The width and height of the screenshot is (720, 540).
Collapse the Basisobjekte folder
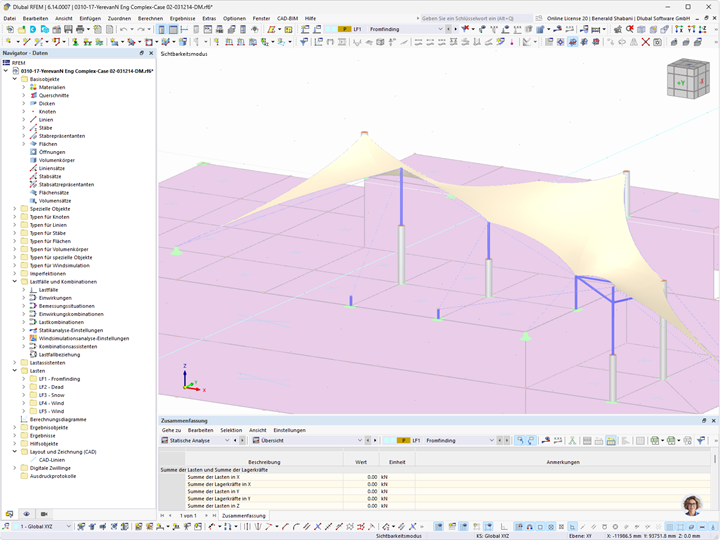15,79
